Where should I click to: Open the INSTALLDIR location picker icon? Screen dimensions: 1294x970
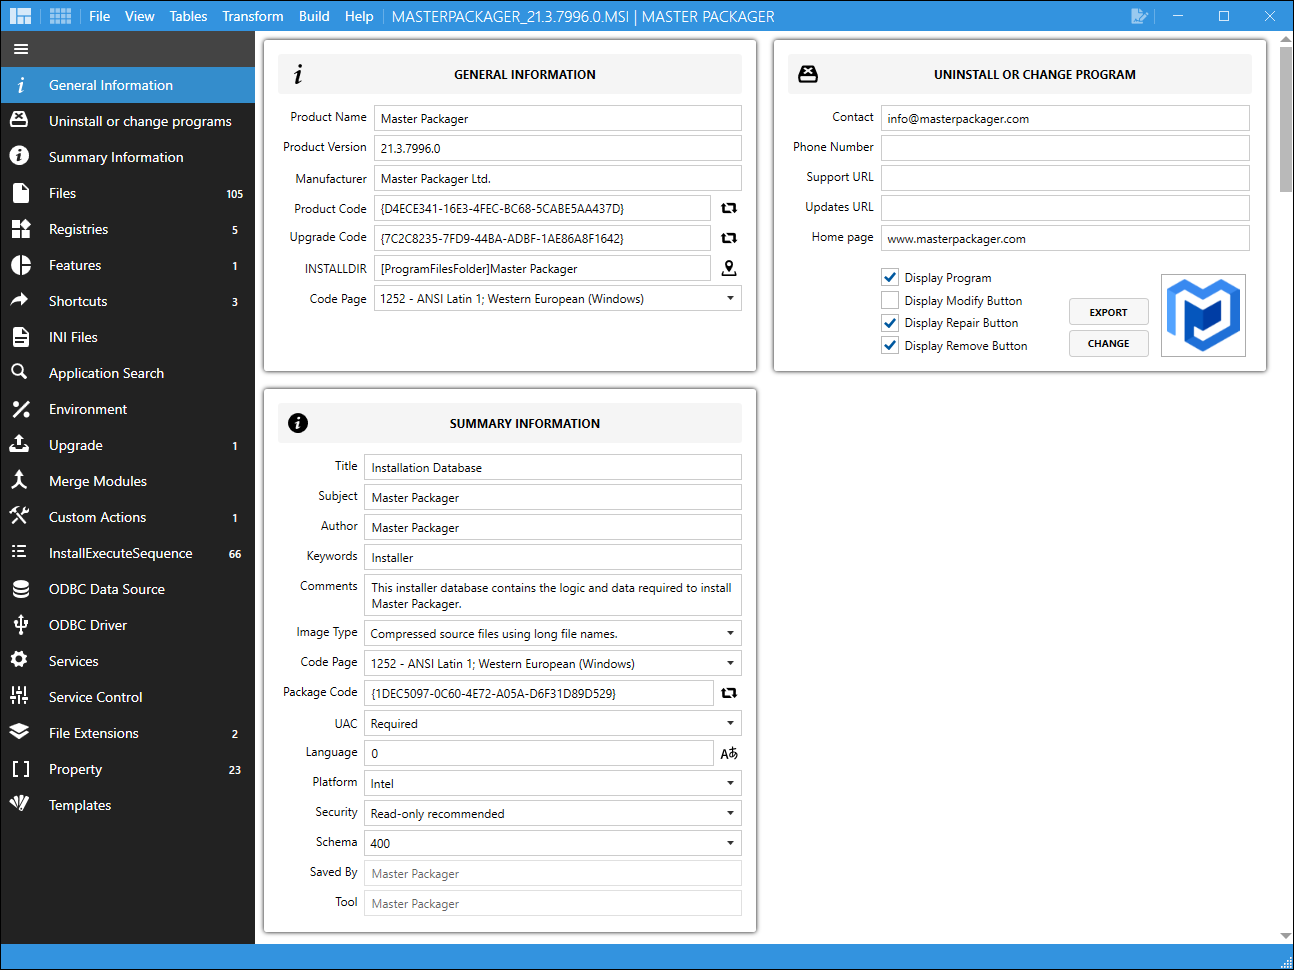point(729,268)
